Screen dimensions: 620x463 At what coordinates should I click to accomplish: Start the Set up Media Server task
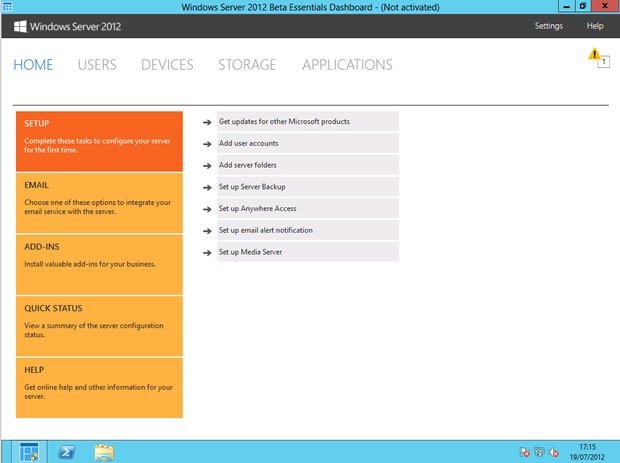click(308, 252)
